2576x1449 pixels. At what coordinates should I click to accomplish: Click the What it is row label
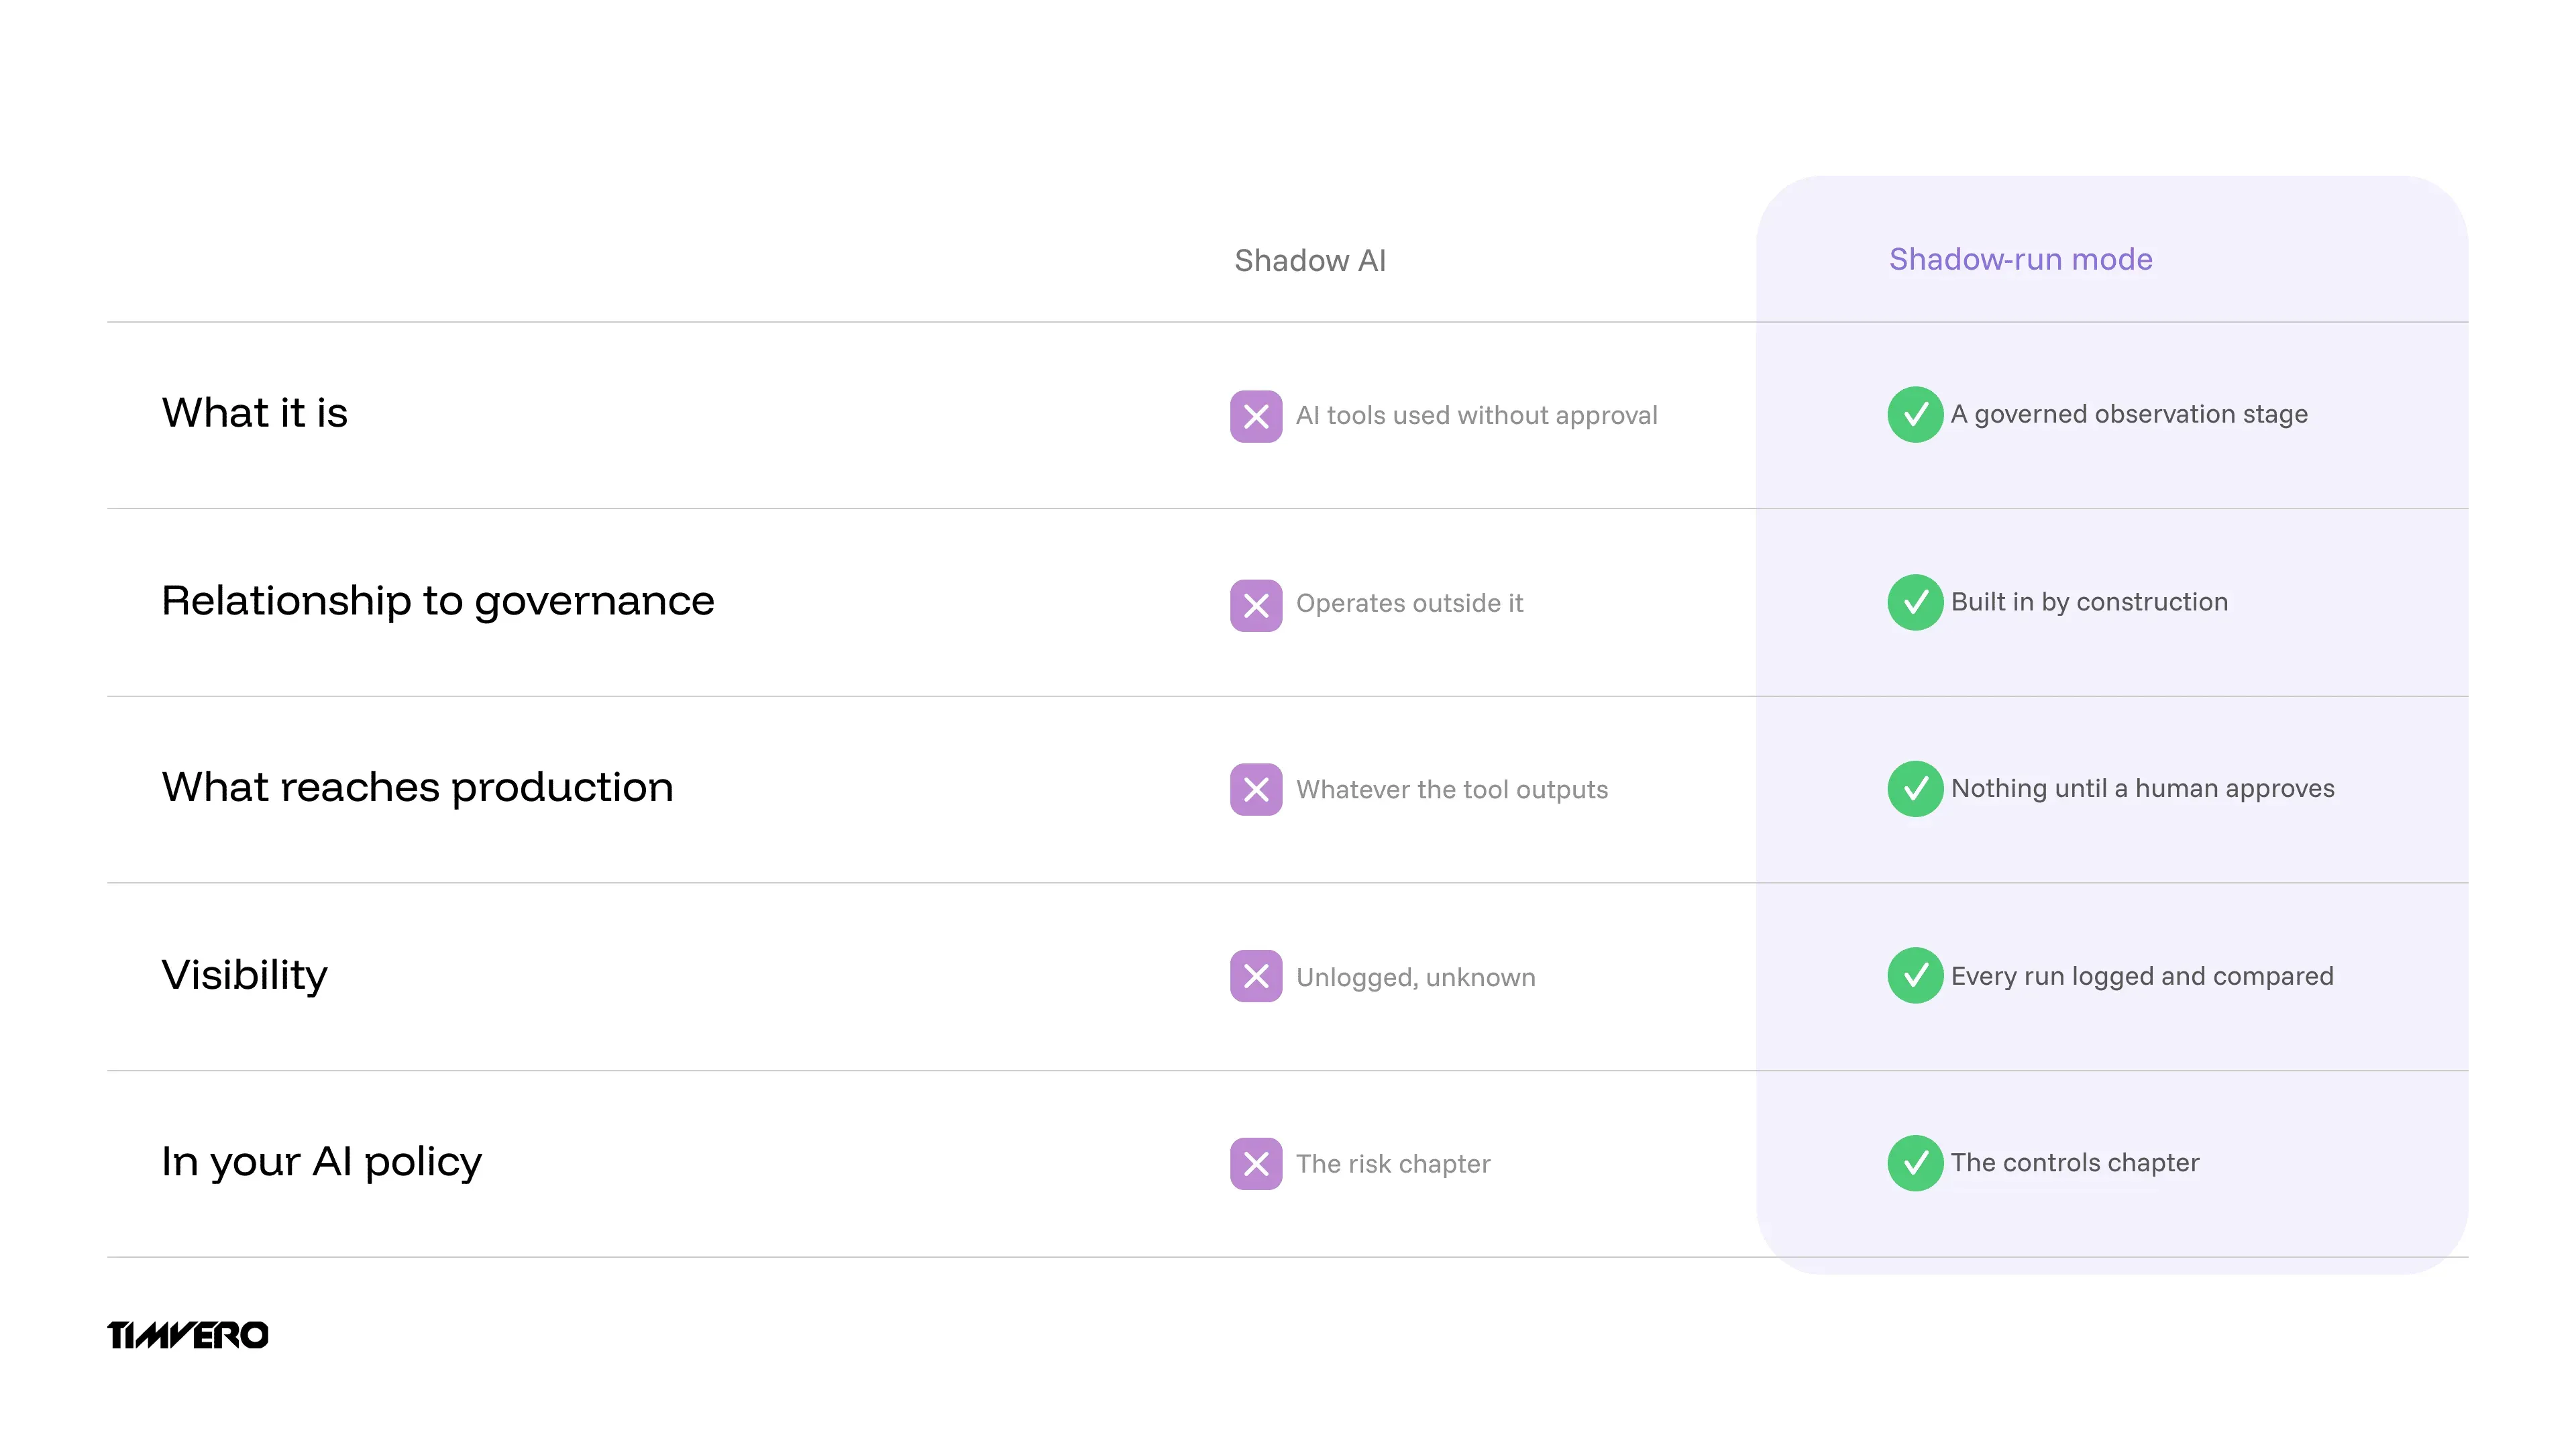coord(254,413)
